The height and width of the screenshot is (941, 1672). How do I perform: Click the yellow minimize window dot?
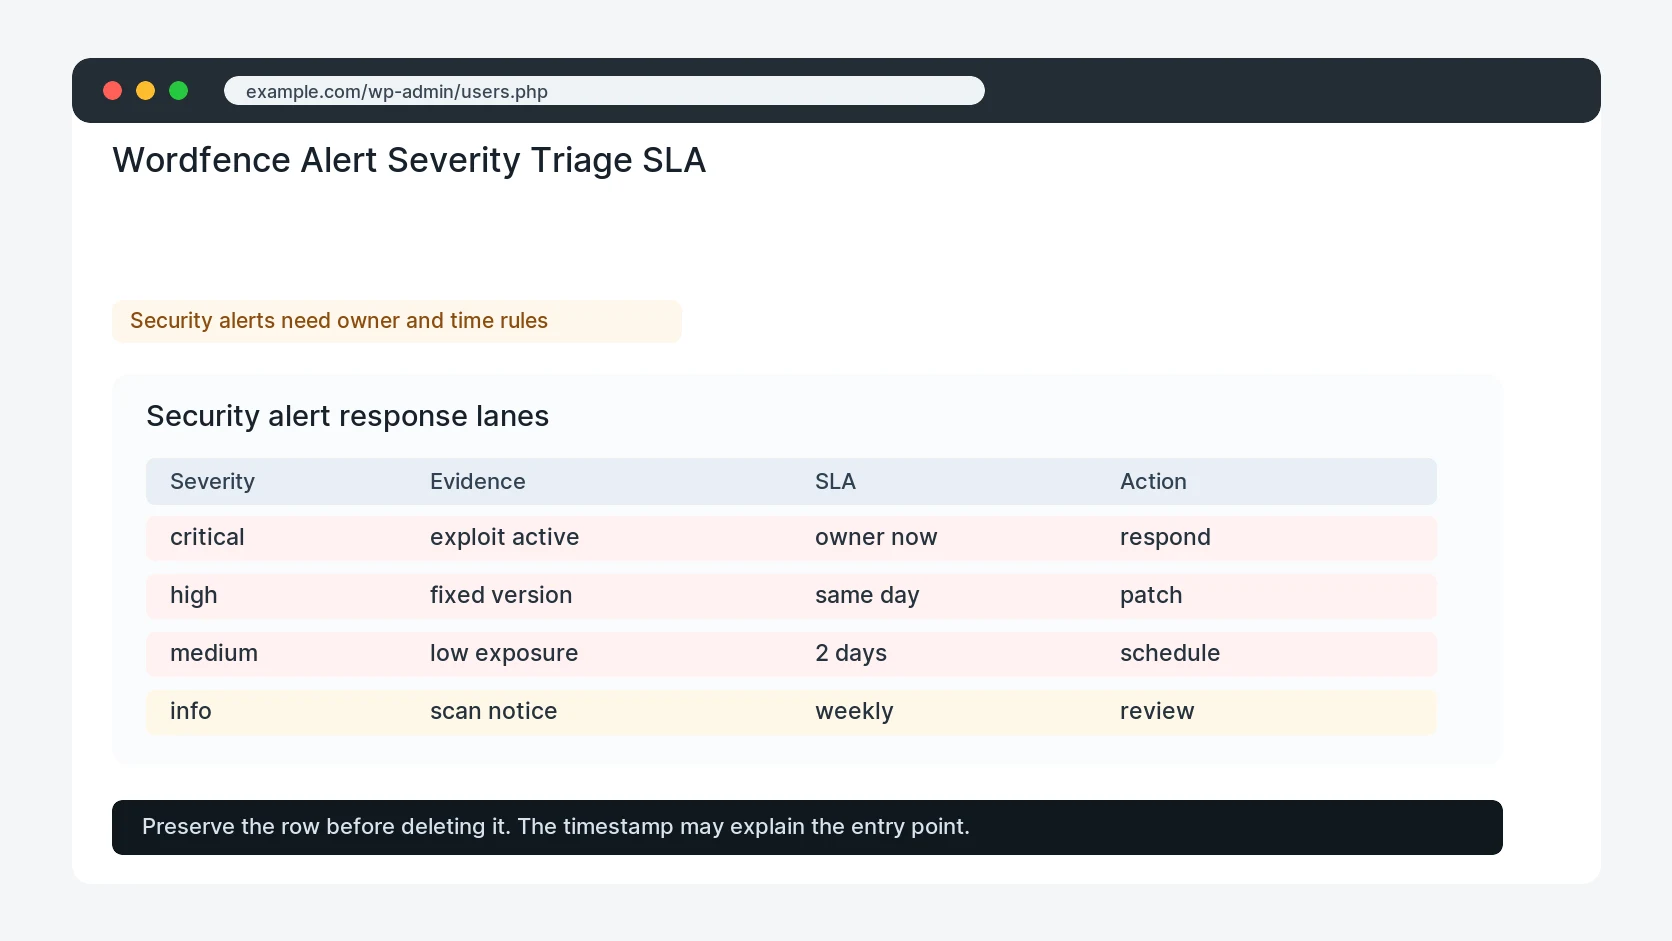[x=146, y=91]
